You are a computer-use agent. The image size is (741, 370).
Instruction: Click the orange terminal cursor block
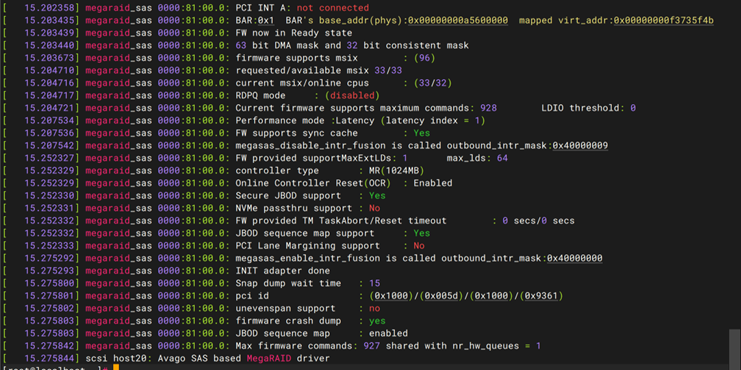tap(116, 368)
